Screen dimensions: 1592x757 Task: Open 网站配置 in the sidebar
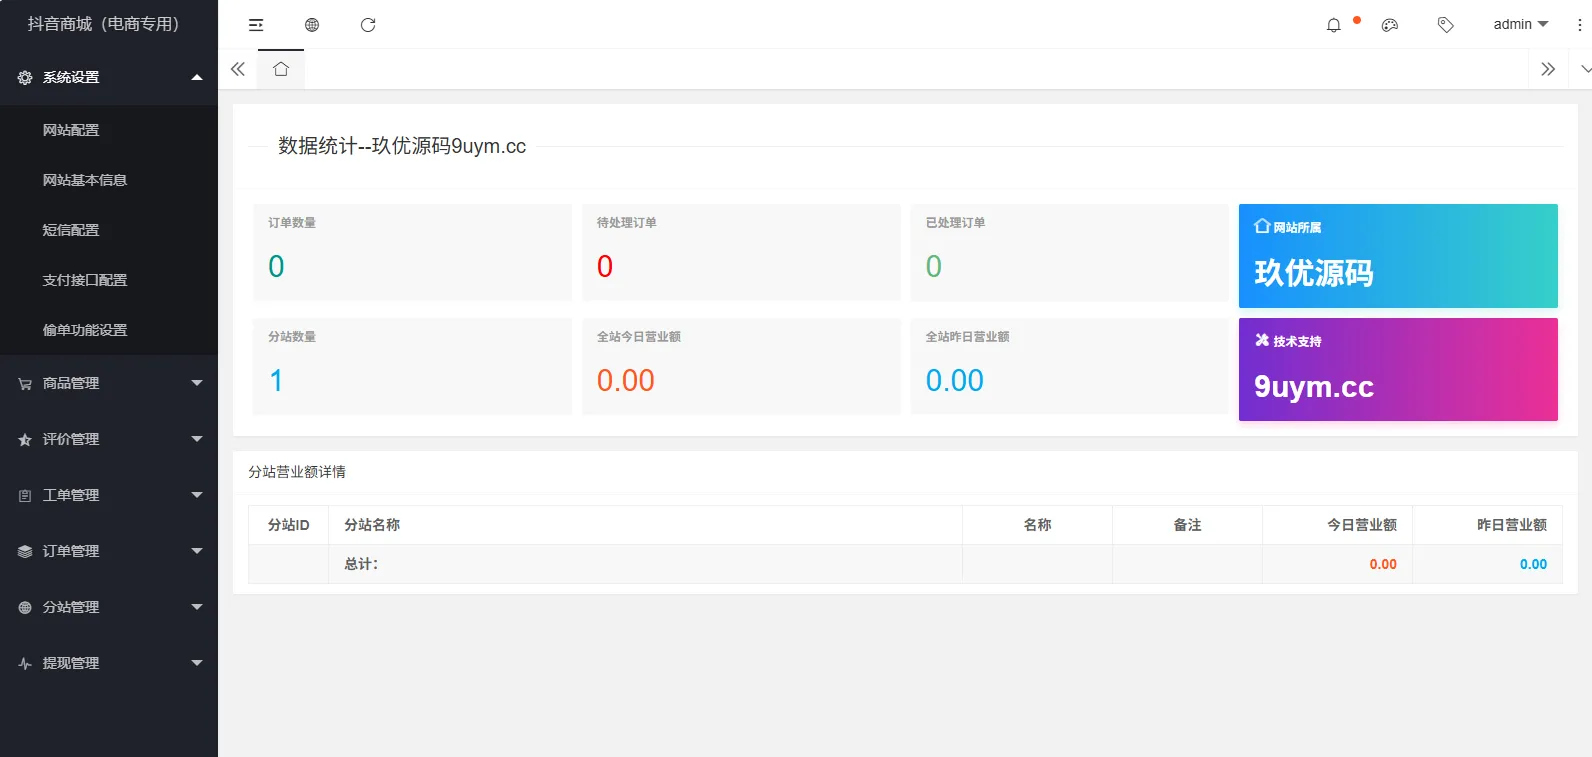pyautogui.click(x=71, y=130)
